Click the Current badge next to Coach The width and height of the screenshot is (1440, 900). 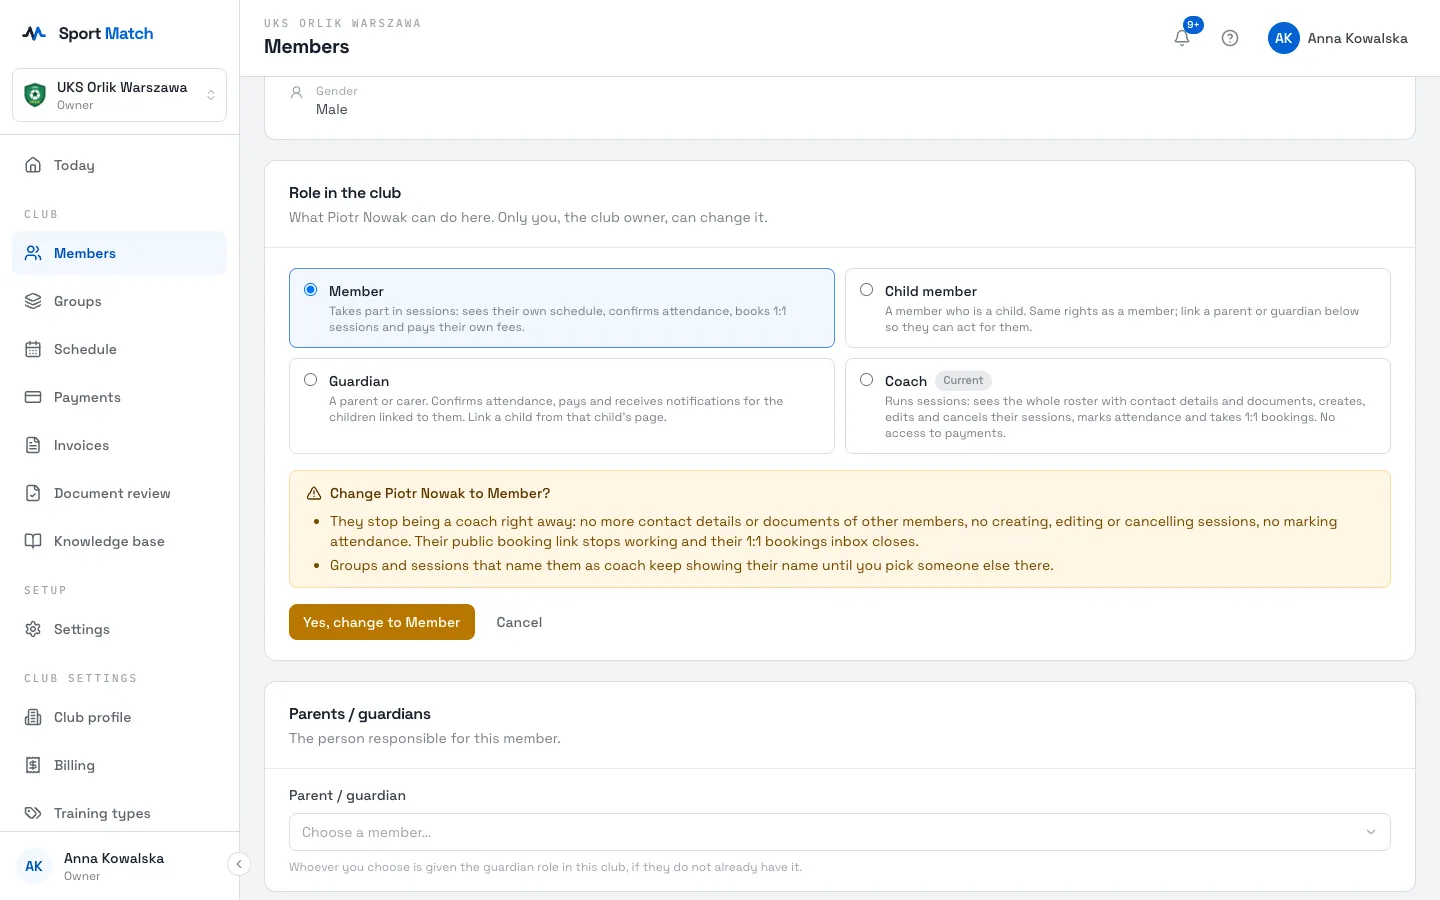[963, 380]
